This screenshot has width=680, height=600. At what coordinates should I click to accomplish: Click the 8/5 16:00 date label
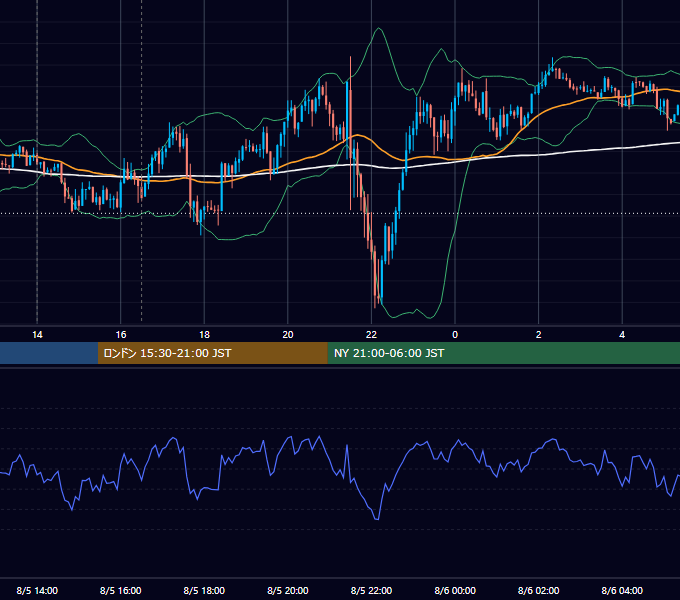121,590
